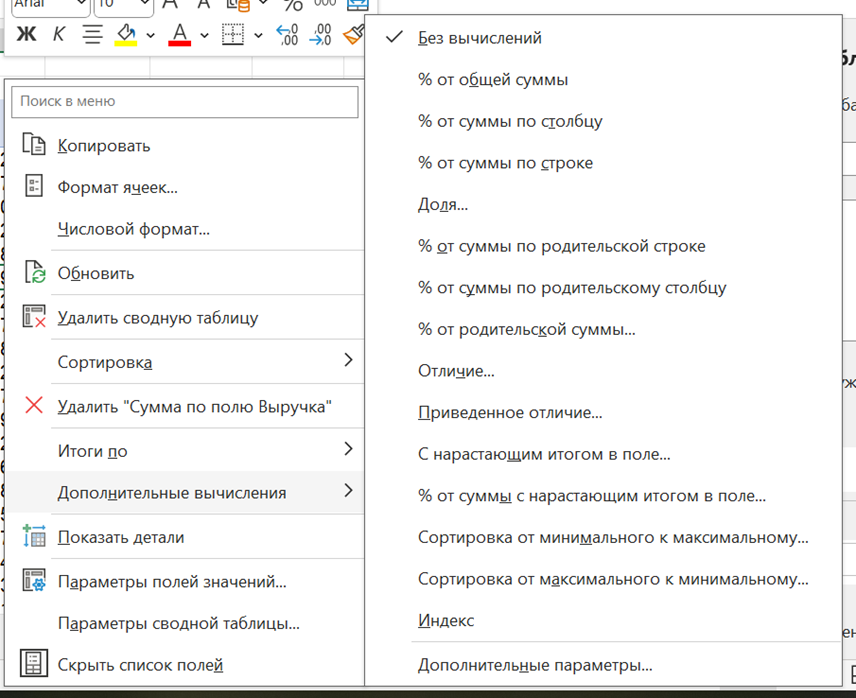The width and height of the screenshot is (856, 698).
Task: Decrease decimal places
Action: (320, 35)
